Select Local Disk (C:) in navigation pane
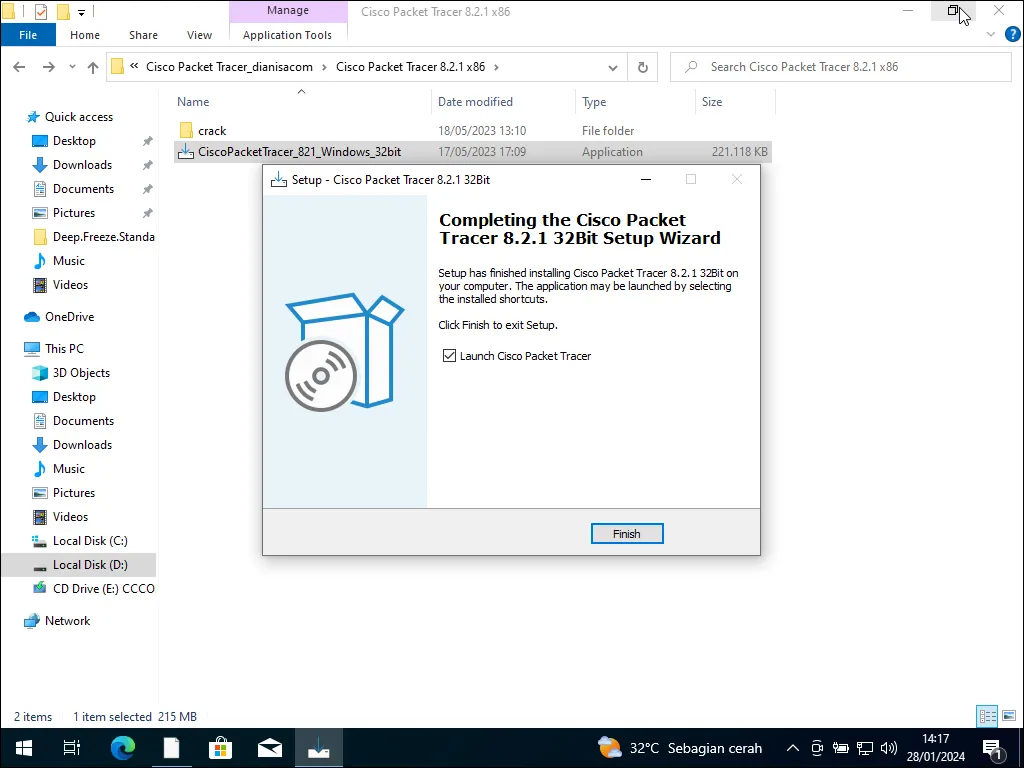 tap(90, 541)
